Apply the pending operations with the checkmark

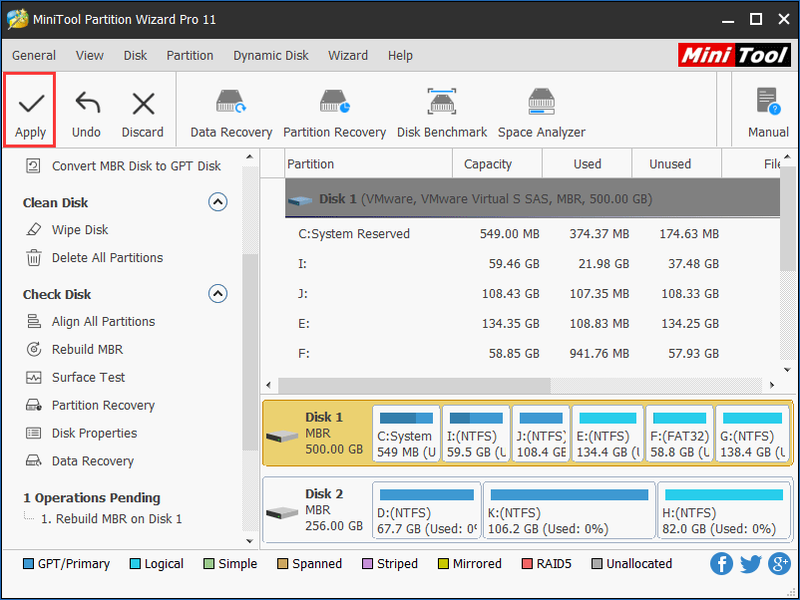[x=30, y=110]
